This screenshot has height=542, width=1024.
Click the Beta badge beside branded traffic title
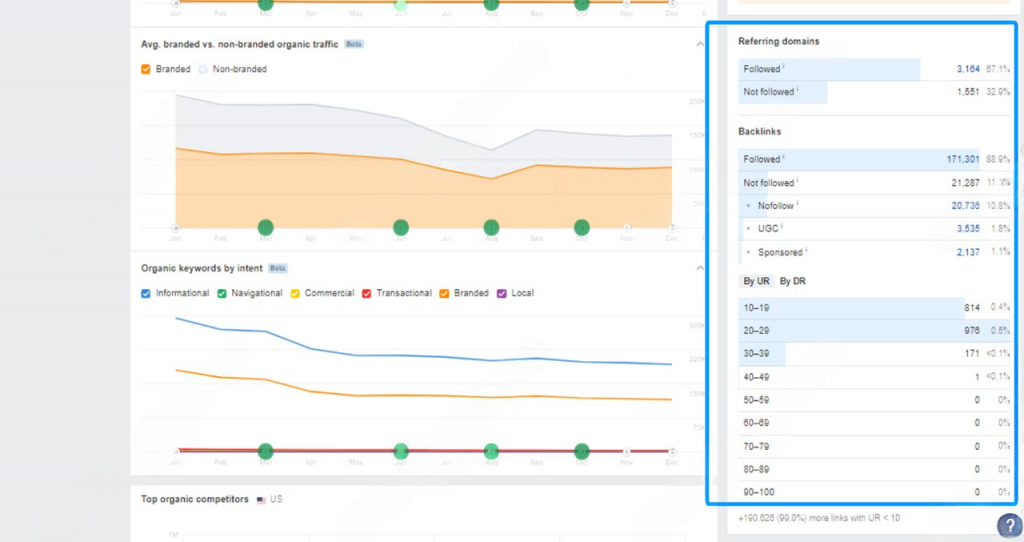354,44
